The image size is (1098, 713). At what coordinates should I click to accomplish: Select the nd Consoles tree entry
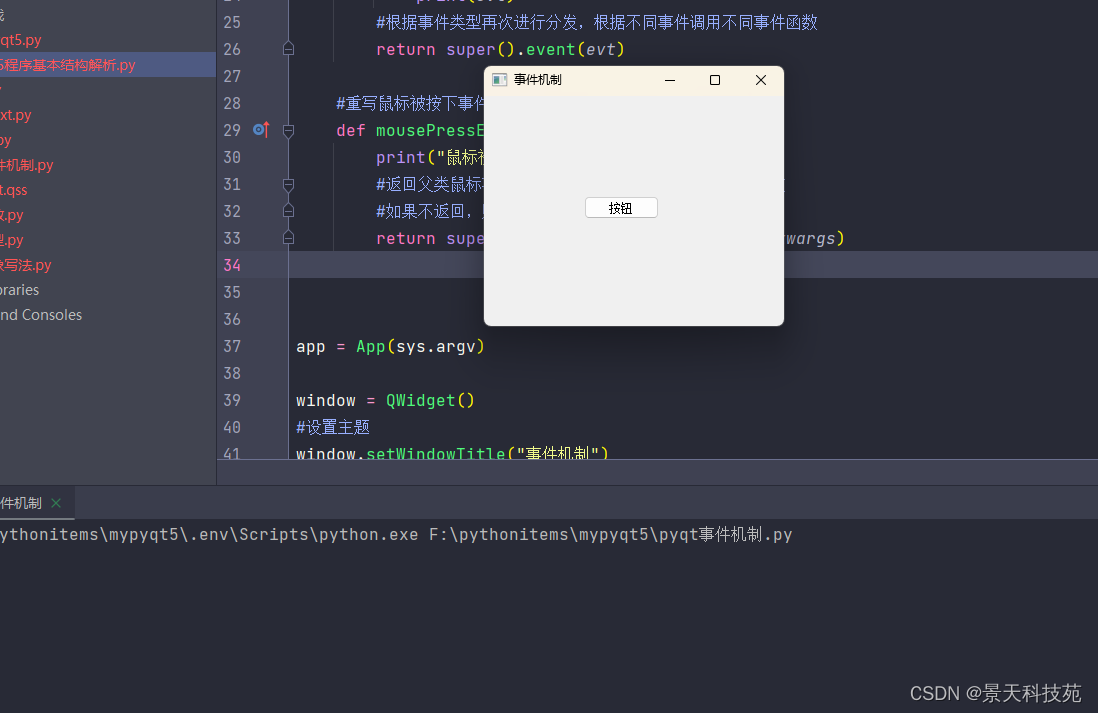41,315
